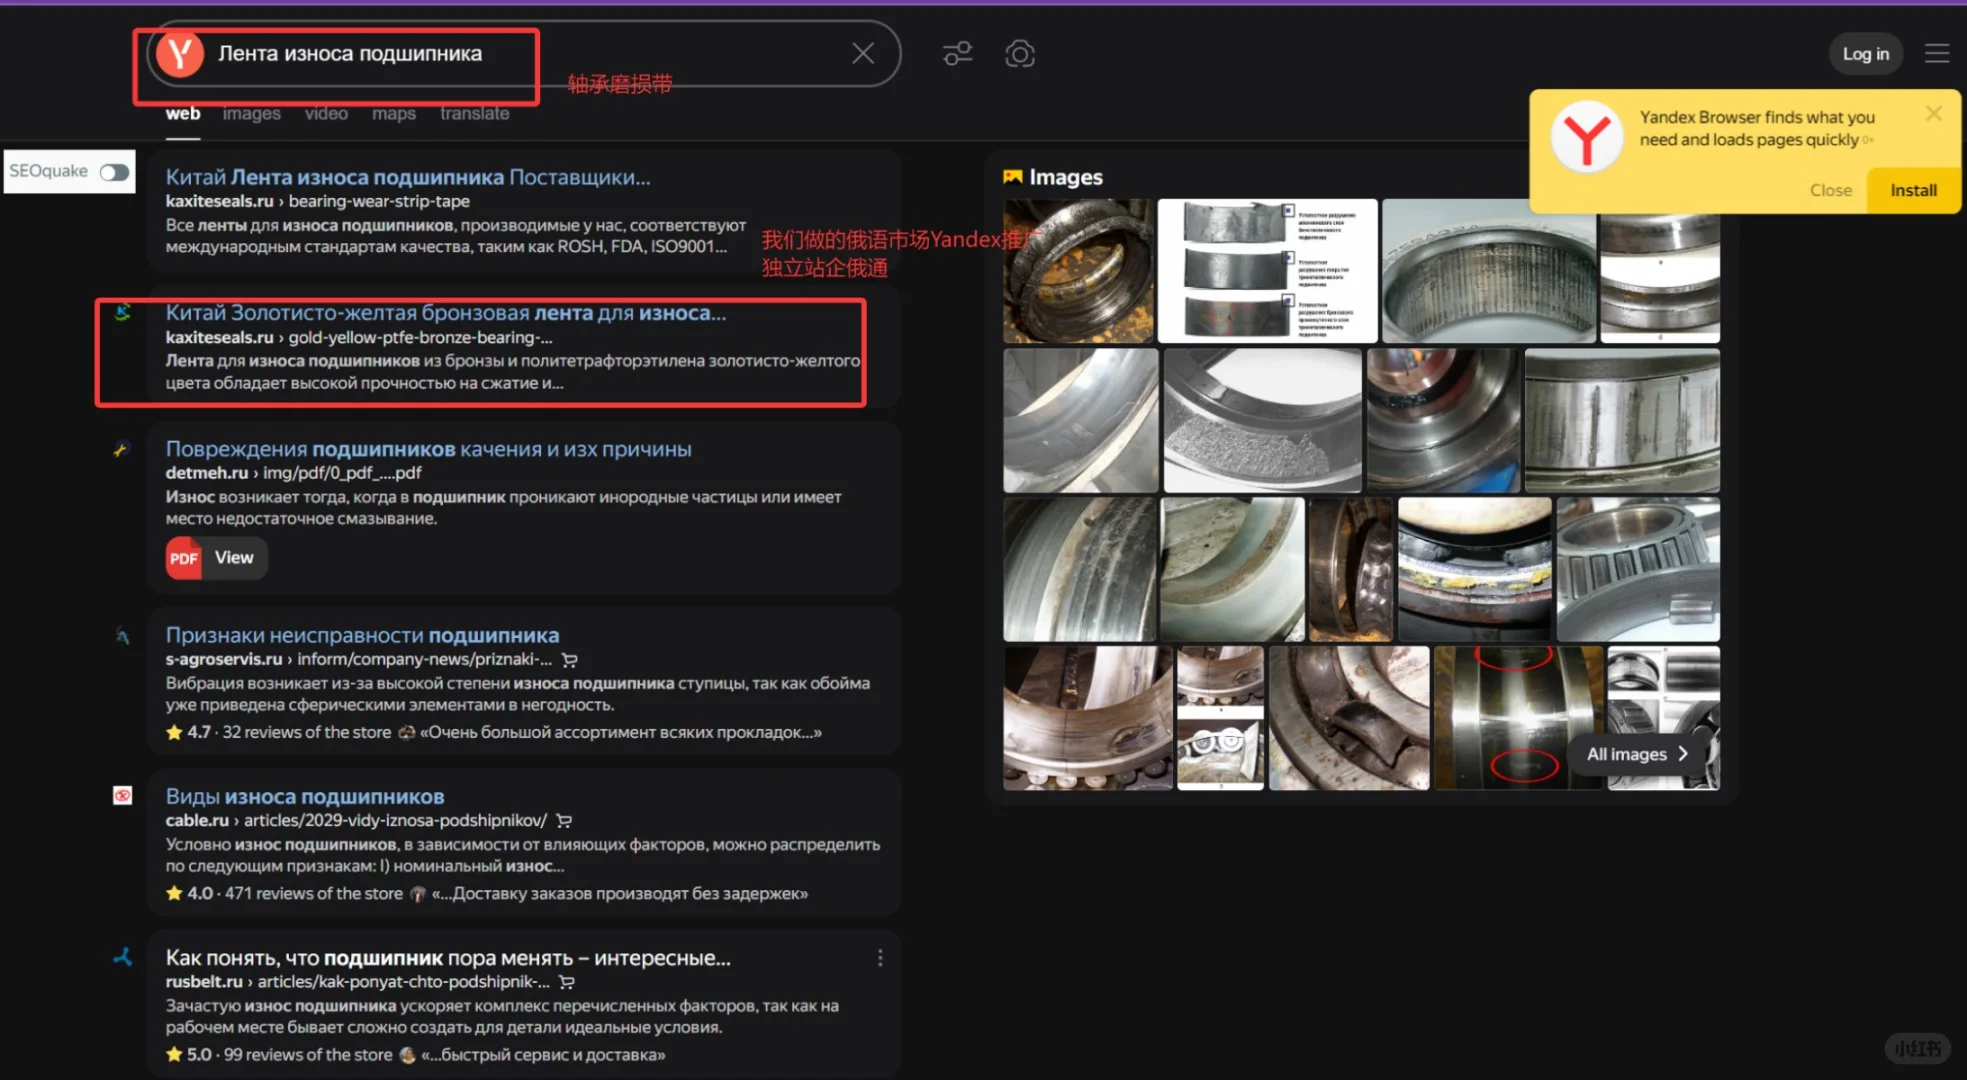Click favicon of Золотисто-желтая result
Image resolution: width=1967 pixels, height=1080 pixels.
(x=122, y=313)
